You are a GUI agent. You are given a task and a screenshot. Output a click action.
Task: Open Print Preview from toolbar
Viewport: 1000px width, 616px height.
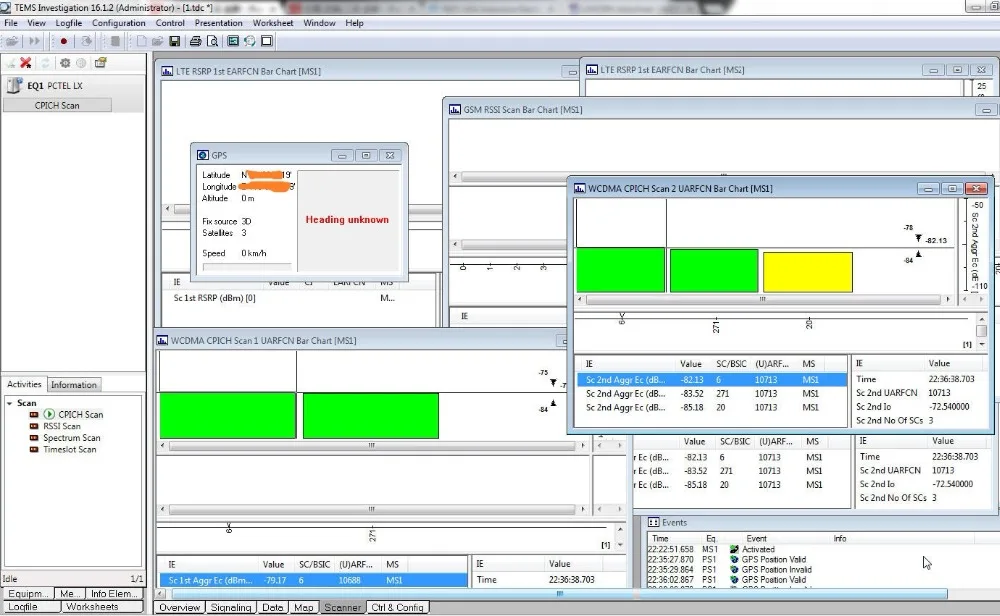211,41
